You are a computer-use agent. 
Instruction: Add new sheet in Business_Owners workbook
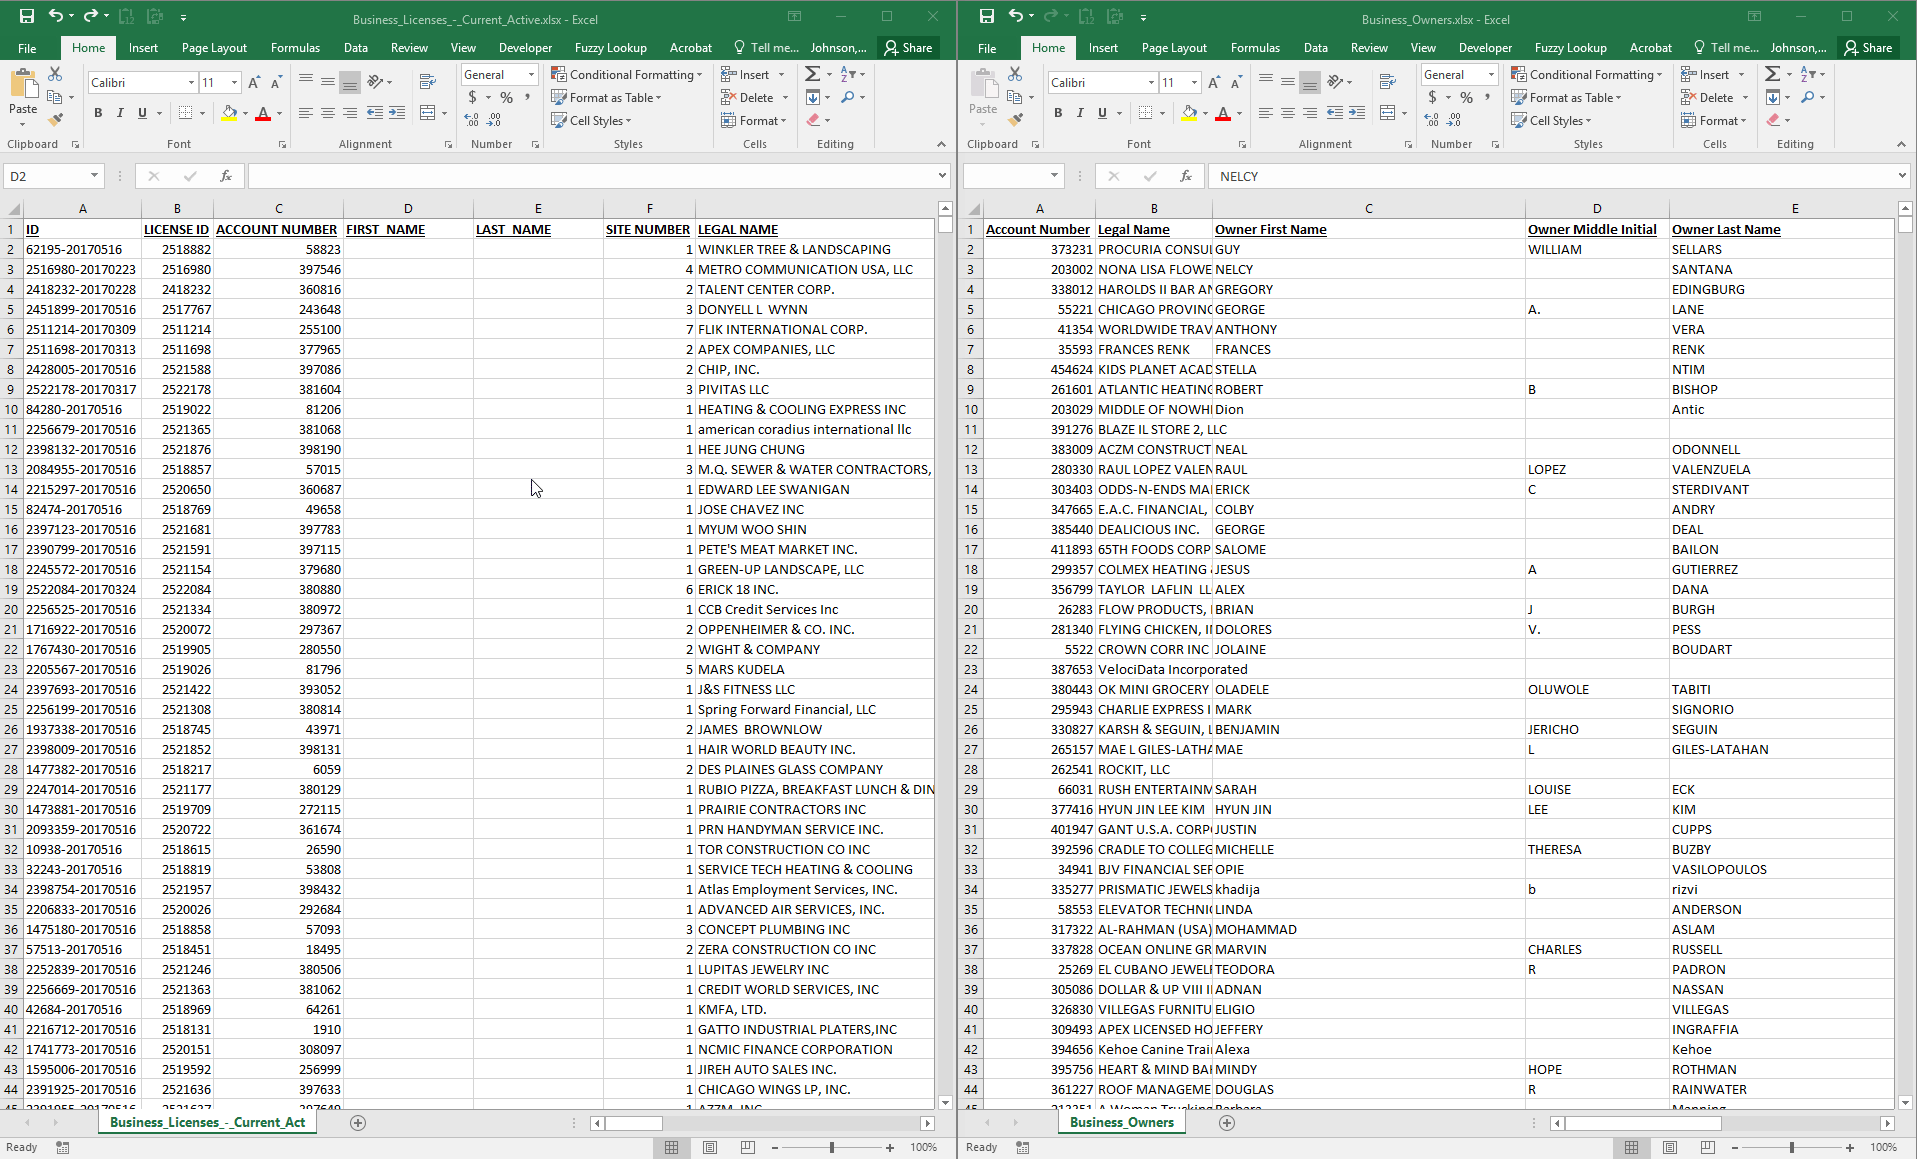click(x=1227, y=1123)
